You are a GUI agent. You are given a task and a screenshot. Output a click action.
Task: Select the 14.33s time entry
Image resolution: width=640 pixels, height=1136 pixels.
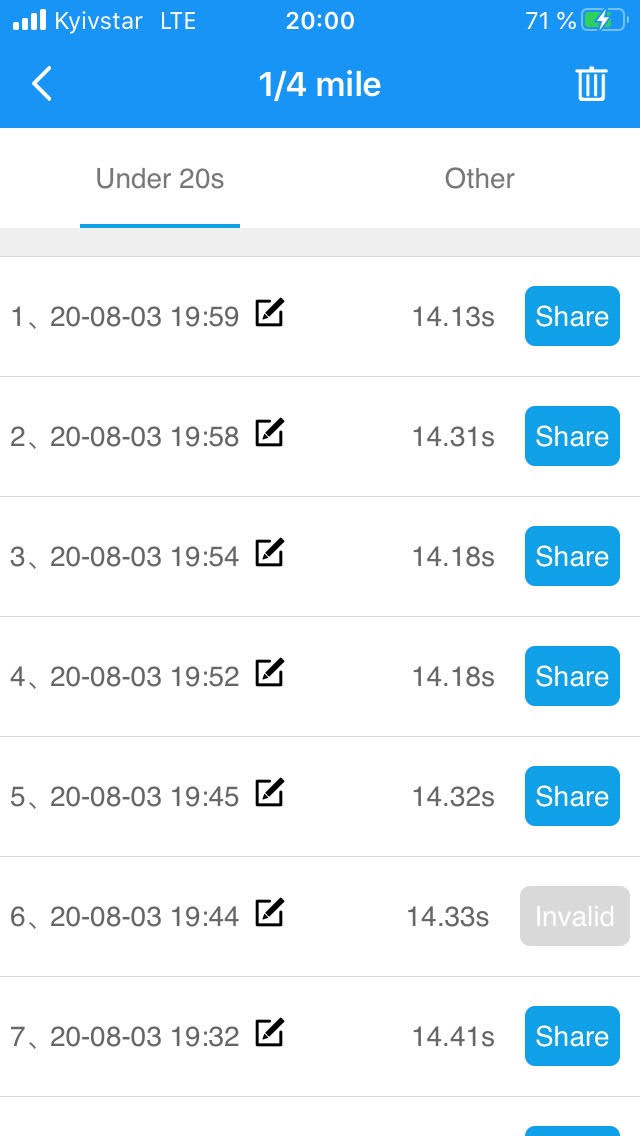[x=447, y=916]
